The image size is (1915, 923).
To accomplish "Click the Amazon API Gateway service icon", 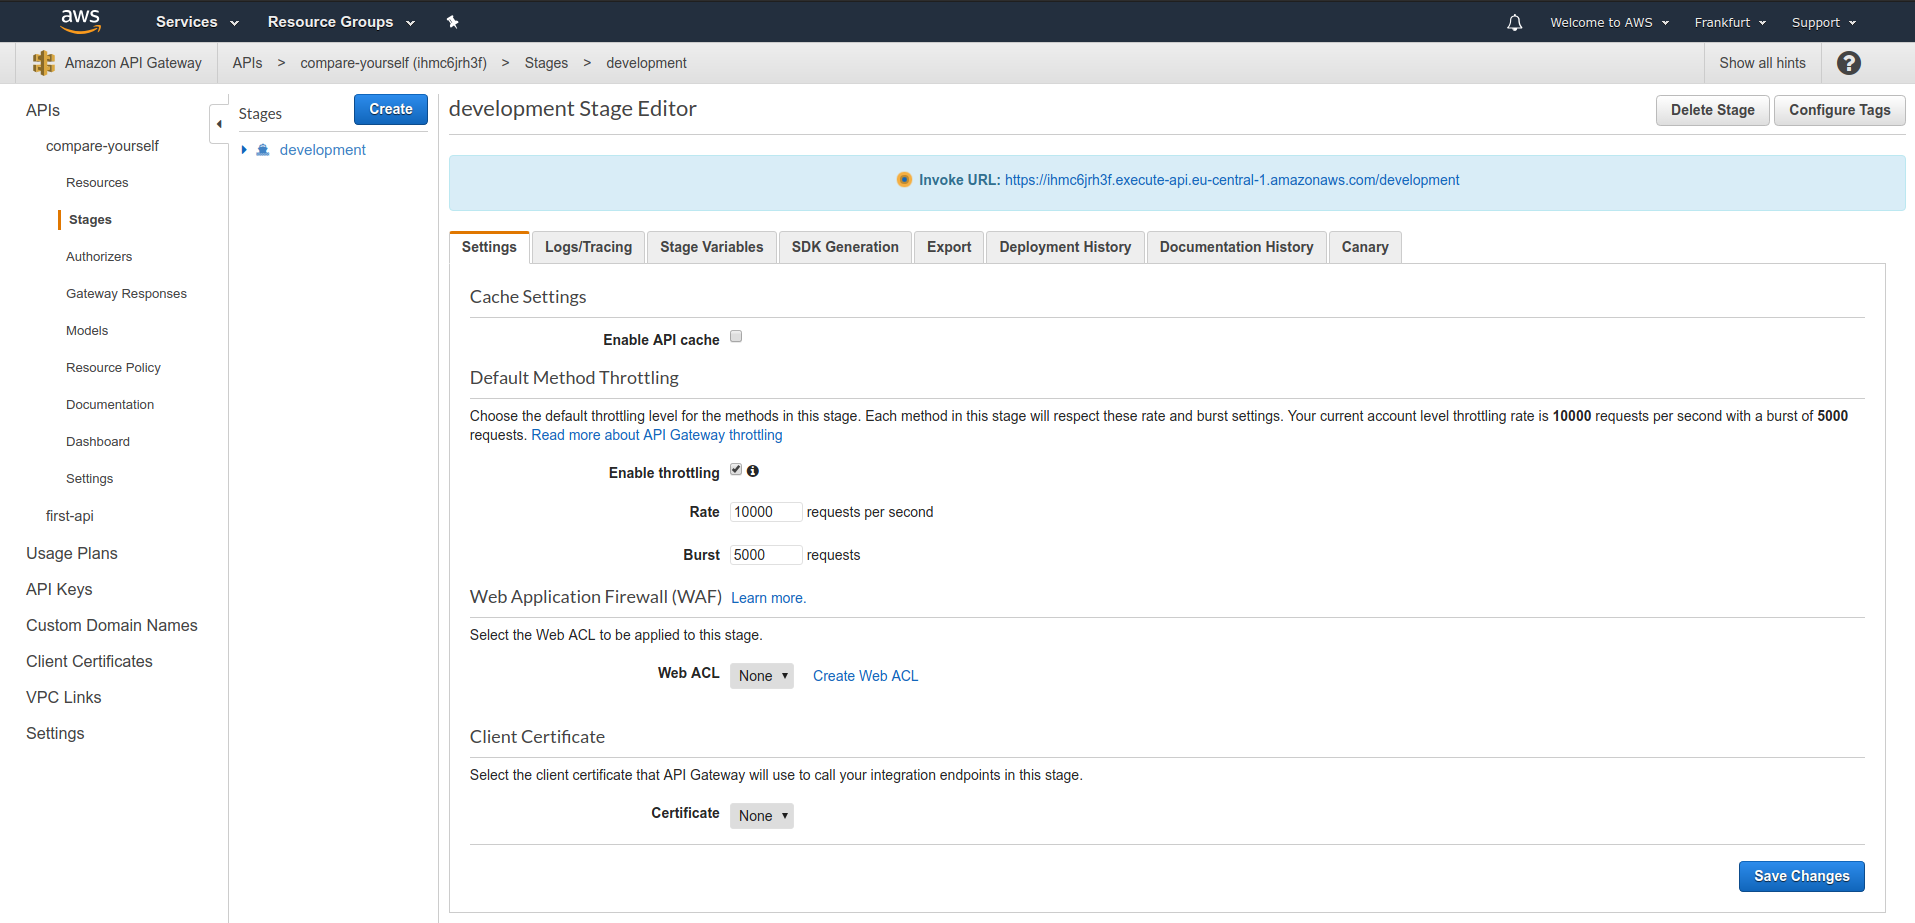I will [43, 63].
